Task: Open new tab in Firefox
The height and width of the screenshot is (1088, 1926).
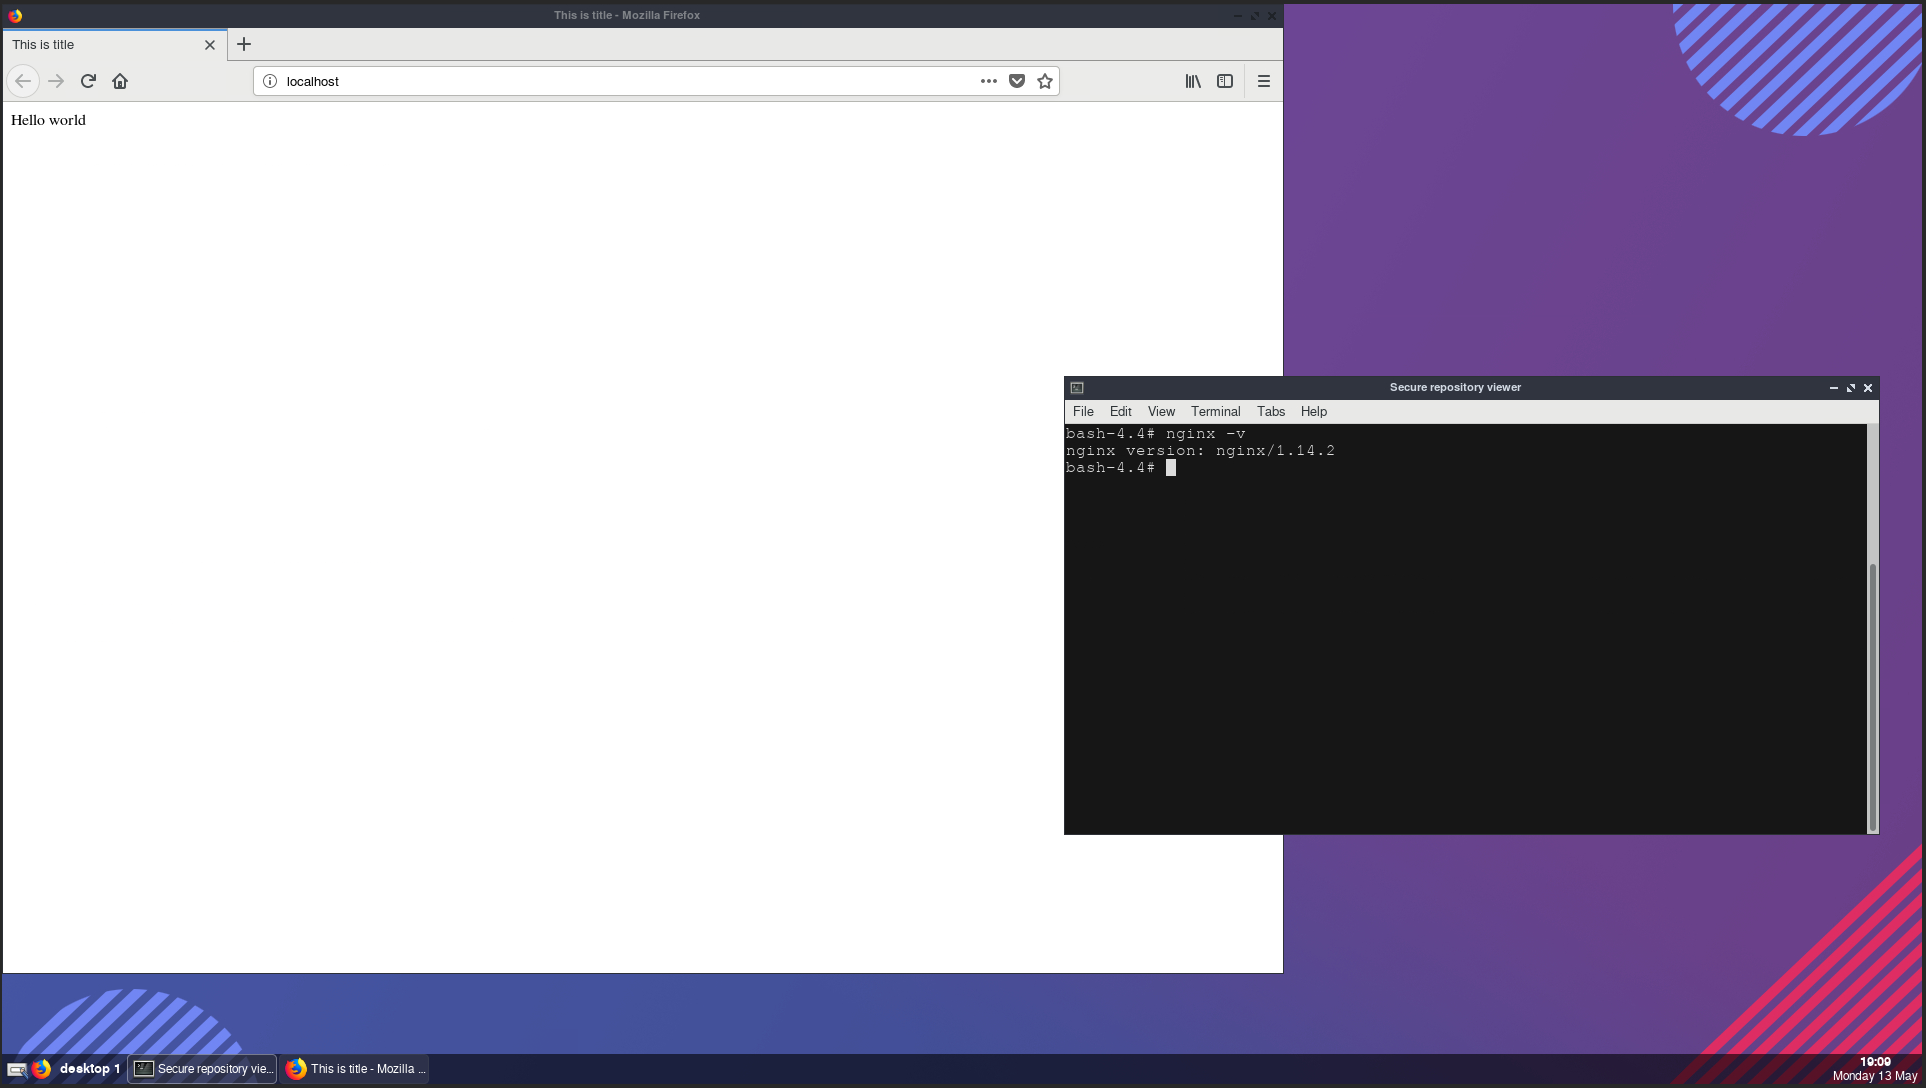Action: coord(243,44)
